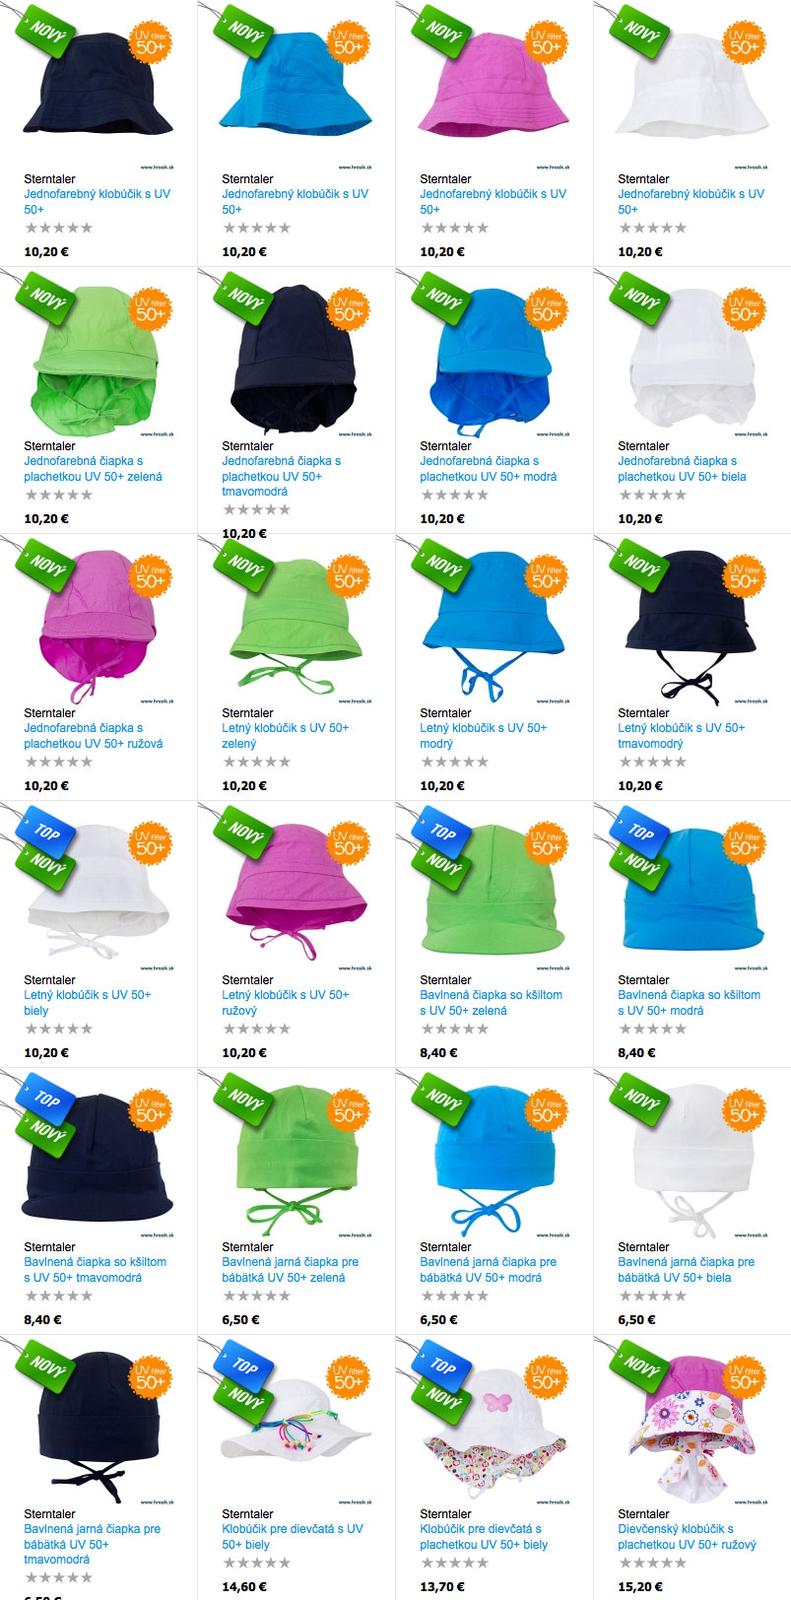Screen dimensions: 791x1600
Task: Click the UV 50+ badge on Dievčenský klobúčik ružový
Action: [x=744, y=1381]
